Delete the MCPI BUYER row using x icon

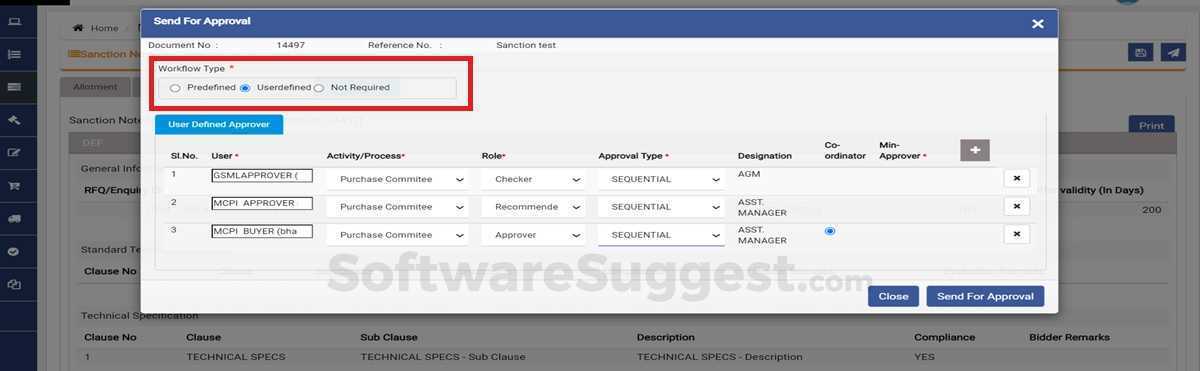tap(1016, 234)
